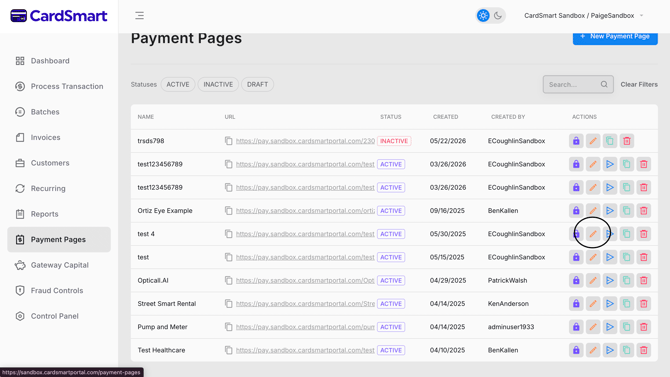Open the CardSmart Sandbox / PaigeSandbox account dropdown
Screen dimensions: 670x377
coord(584,16)
